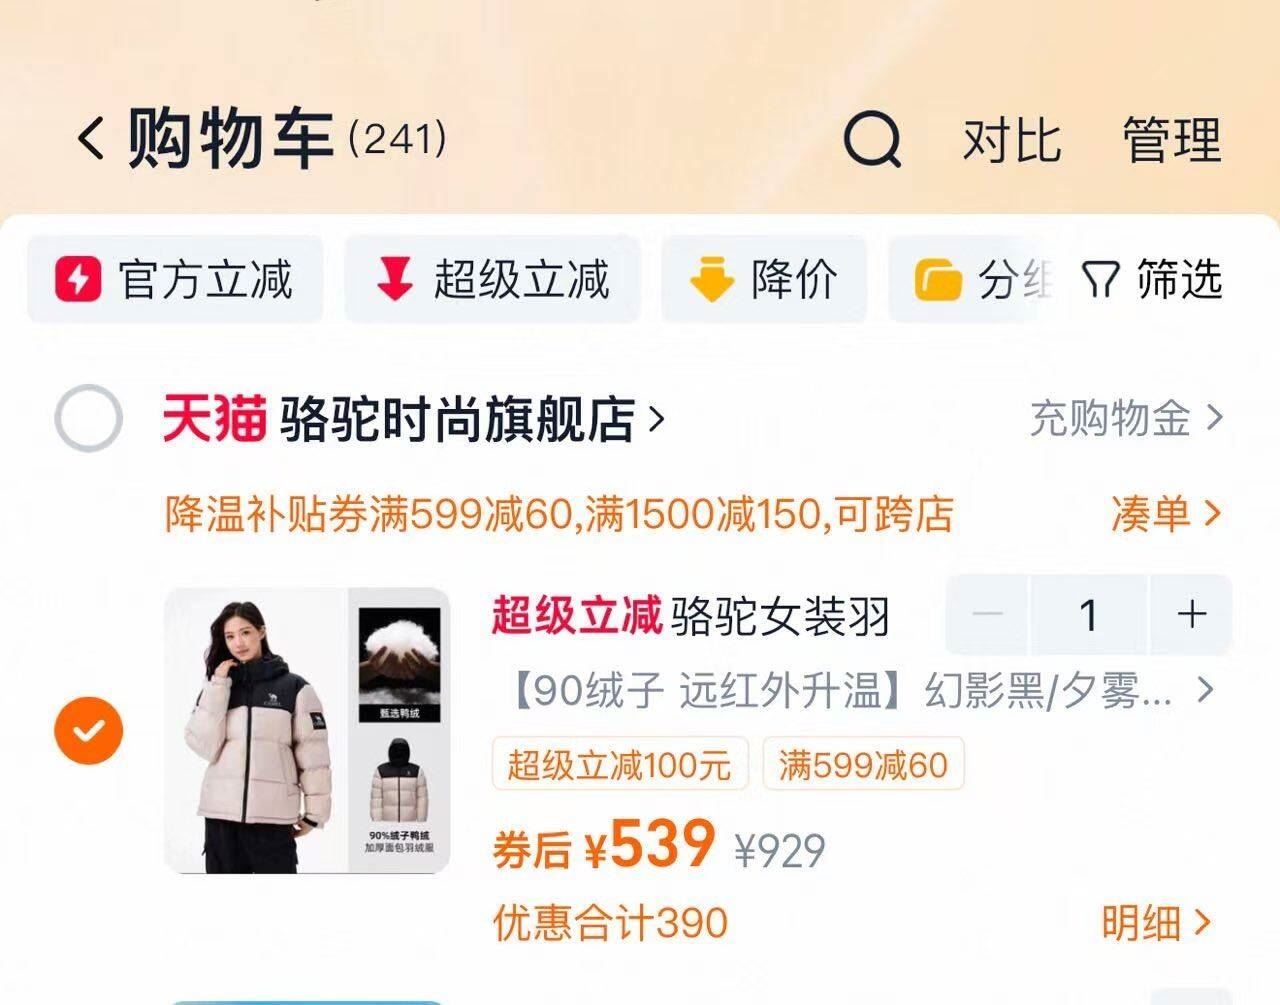Tap the yellow 分组 folder icon
The height and width of the screenshot is (1005, 1280).
pyautogui.click(x=938, y=280)
